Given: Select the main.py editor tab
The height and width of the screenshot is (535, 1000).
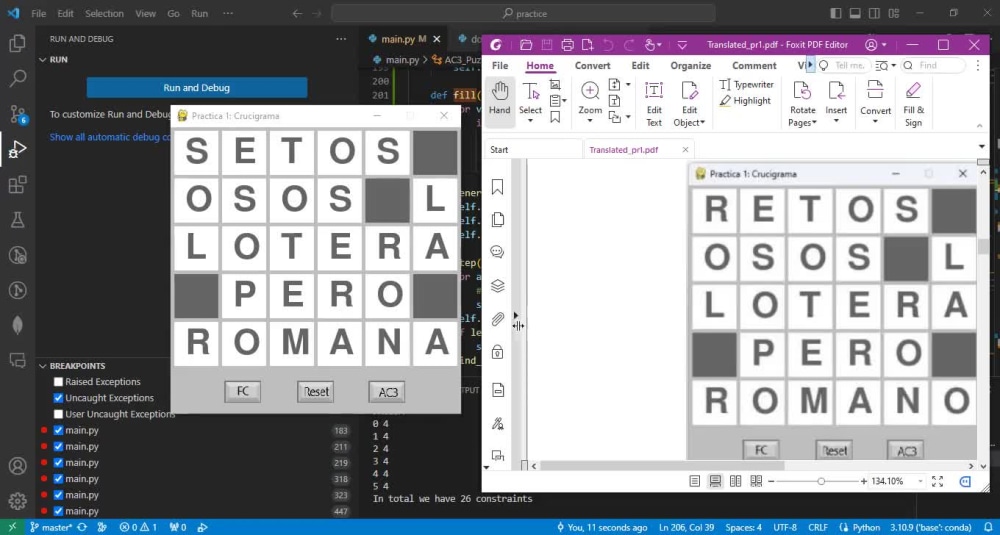Looking at the screenshot, I should 403,39.
